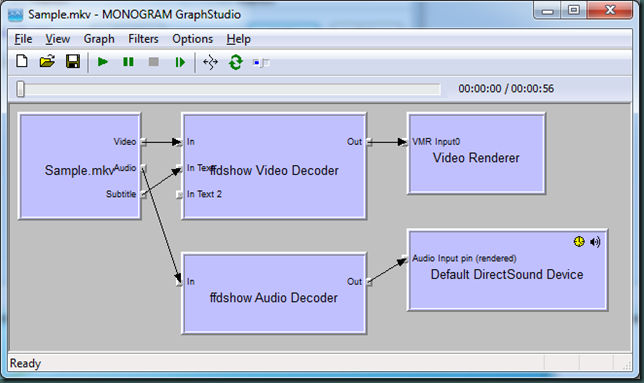Click the Ready status bar text
The image size is (644, 383).
(25, 363)
